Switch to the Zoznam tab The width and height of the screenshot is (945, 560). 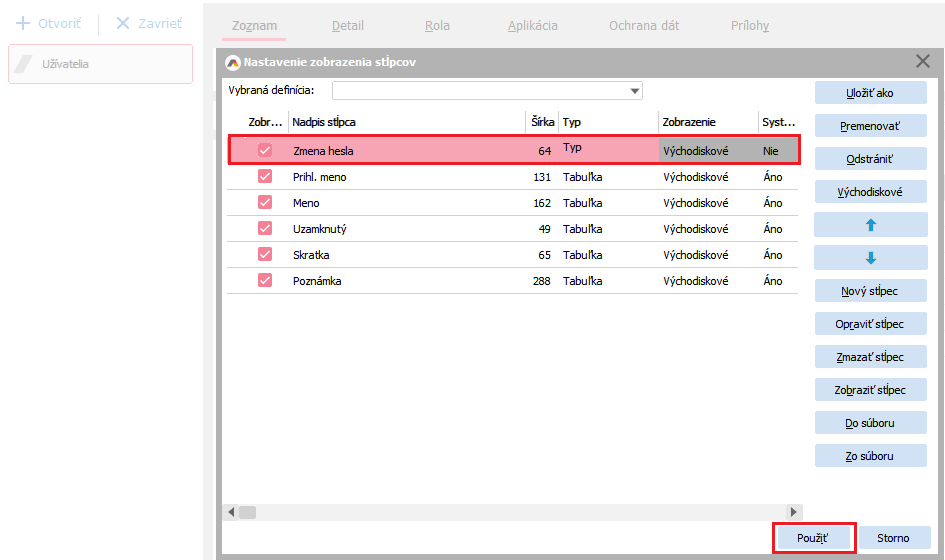254,26
